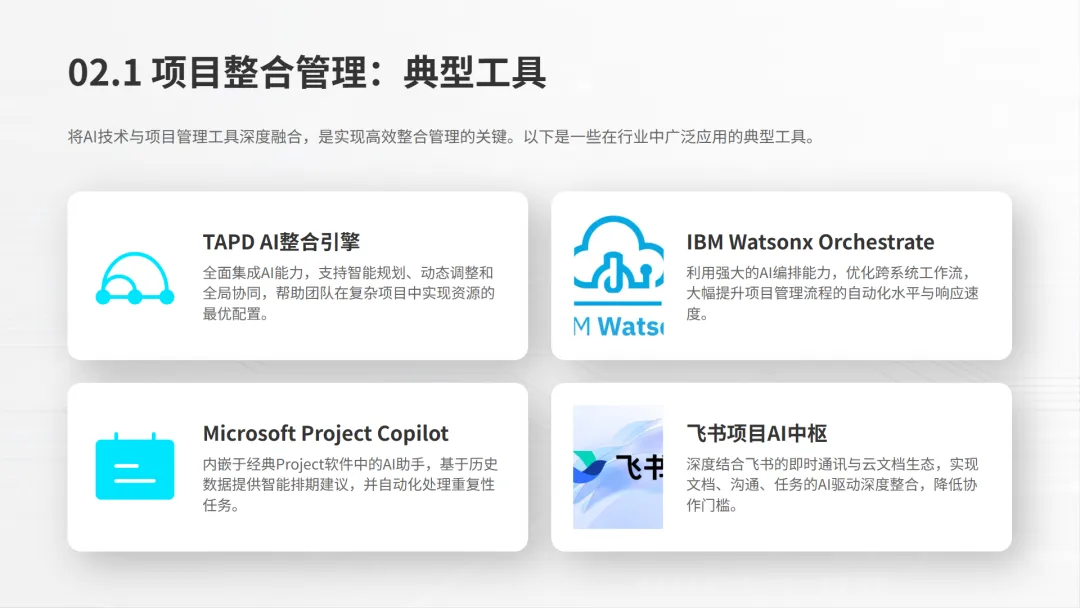Click the heading IBM Watsonx Orchestrate
Image resolution: width=1080 pixels, height=608 pixels.
810,242
